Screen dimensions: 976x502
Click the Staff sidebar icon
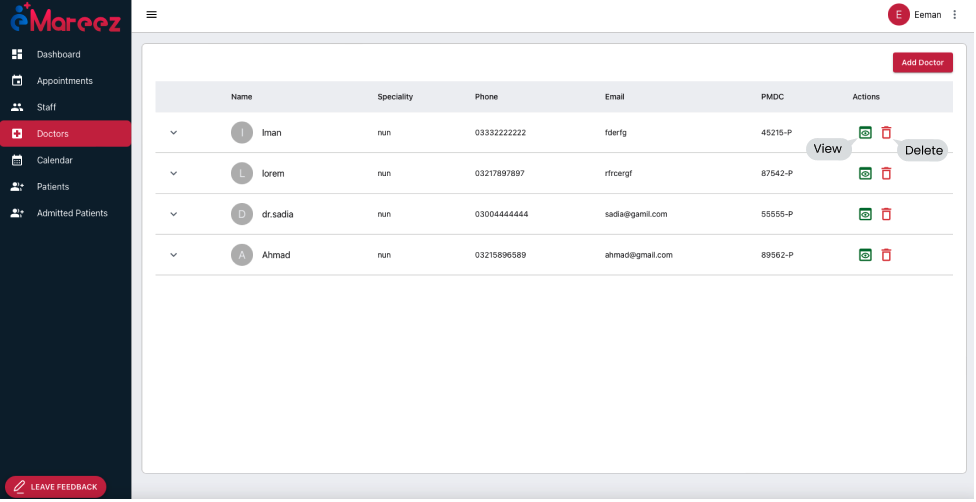pyautogui.click(x=17, y=107)
